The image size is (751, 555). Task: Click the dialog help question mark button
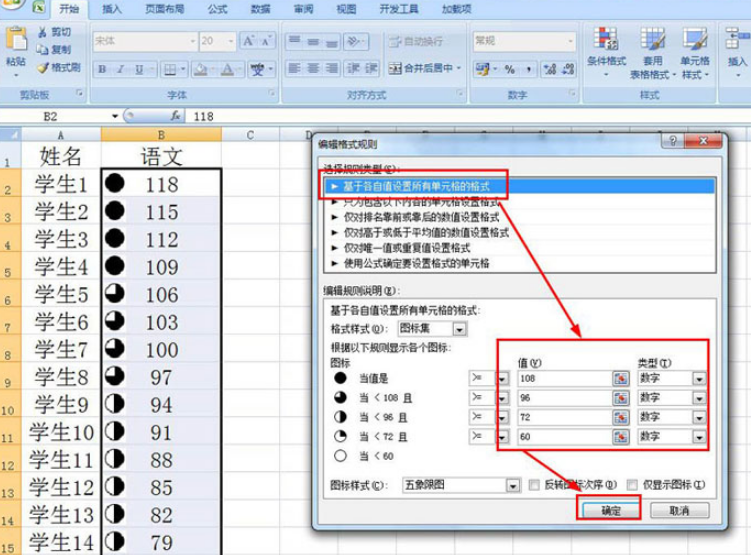(x=673, y=141)
